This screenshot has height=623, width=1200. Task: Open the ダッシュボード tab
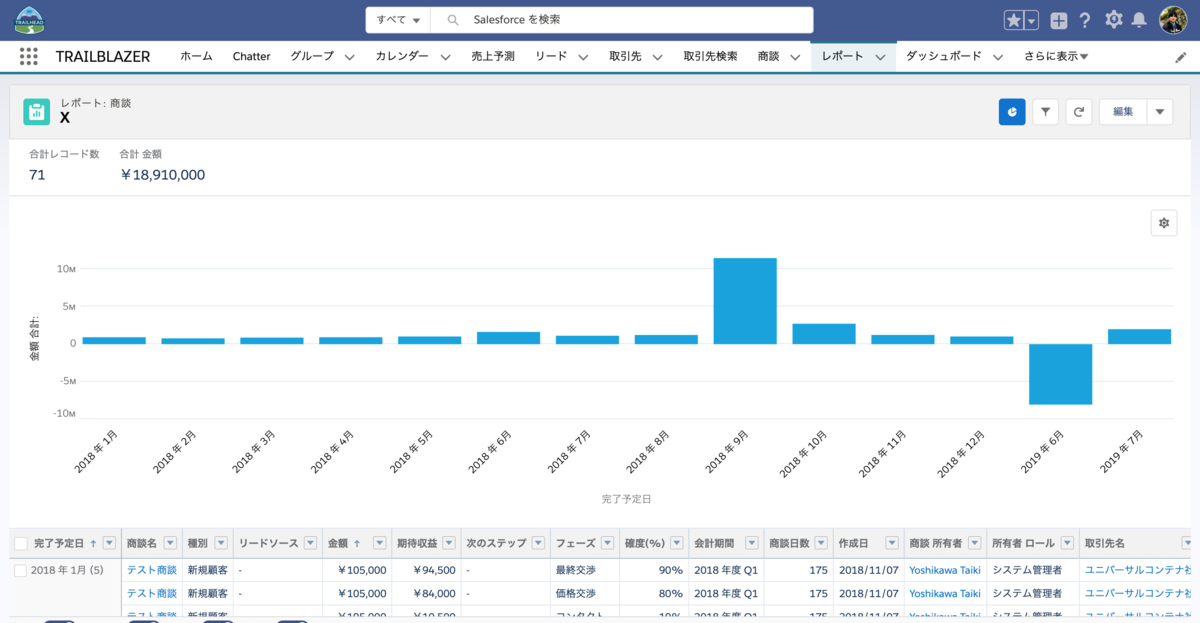tap(943, 57)
